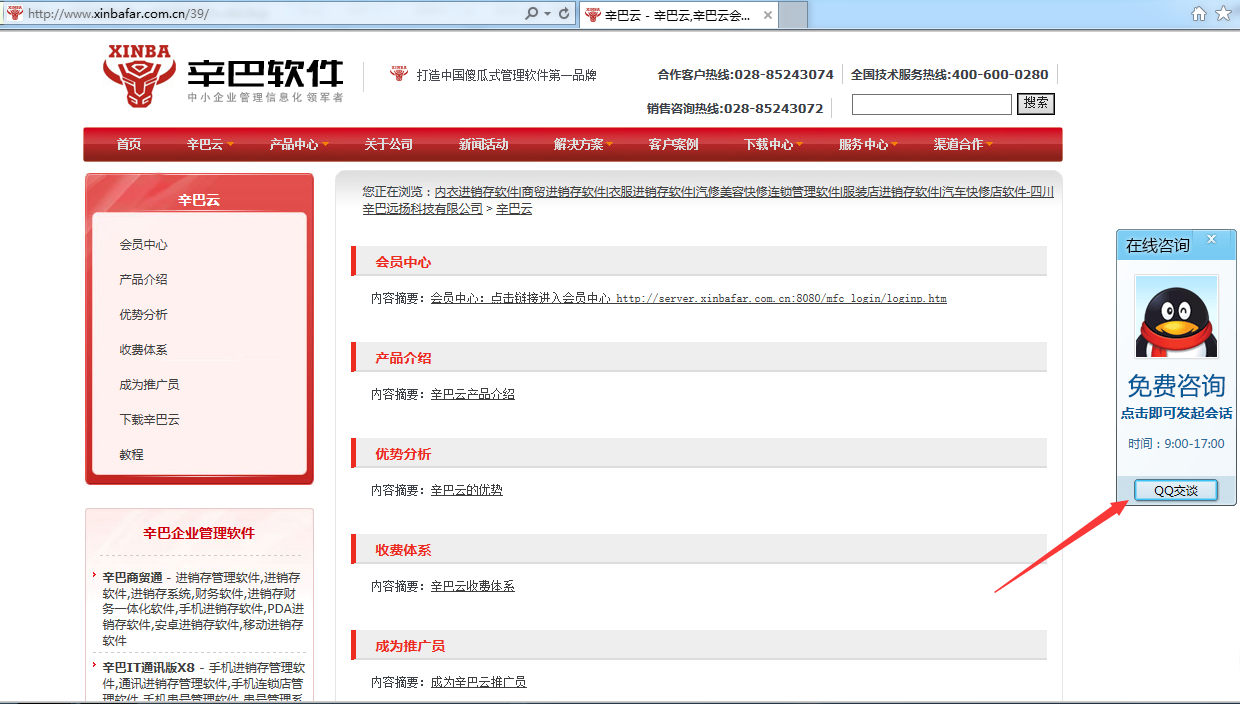The height and width of the screenshot is (704, 1240).
Task: Open sidebar item 收费体系
Action: (x=144, y=350)
